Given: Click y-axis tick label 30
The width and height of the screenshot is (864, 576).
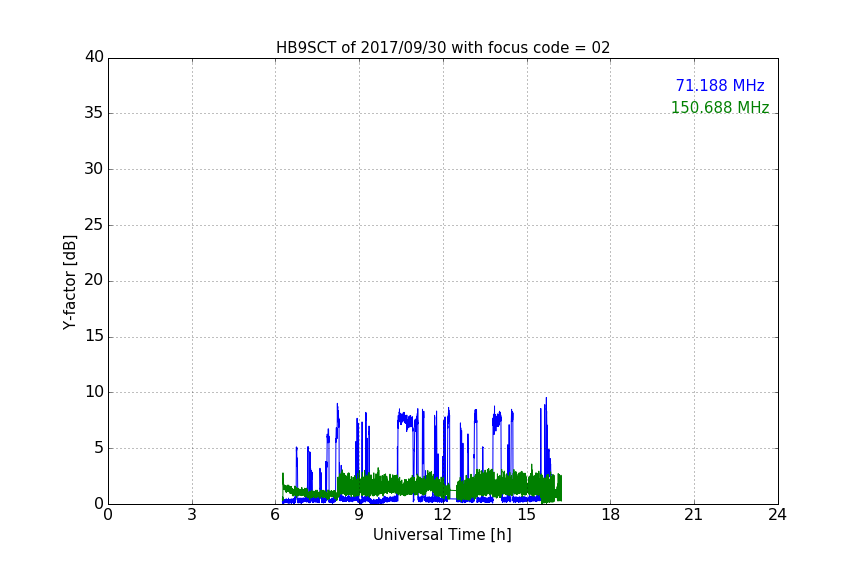Looking at the screenshot, I should (x=94, y=169).
